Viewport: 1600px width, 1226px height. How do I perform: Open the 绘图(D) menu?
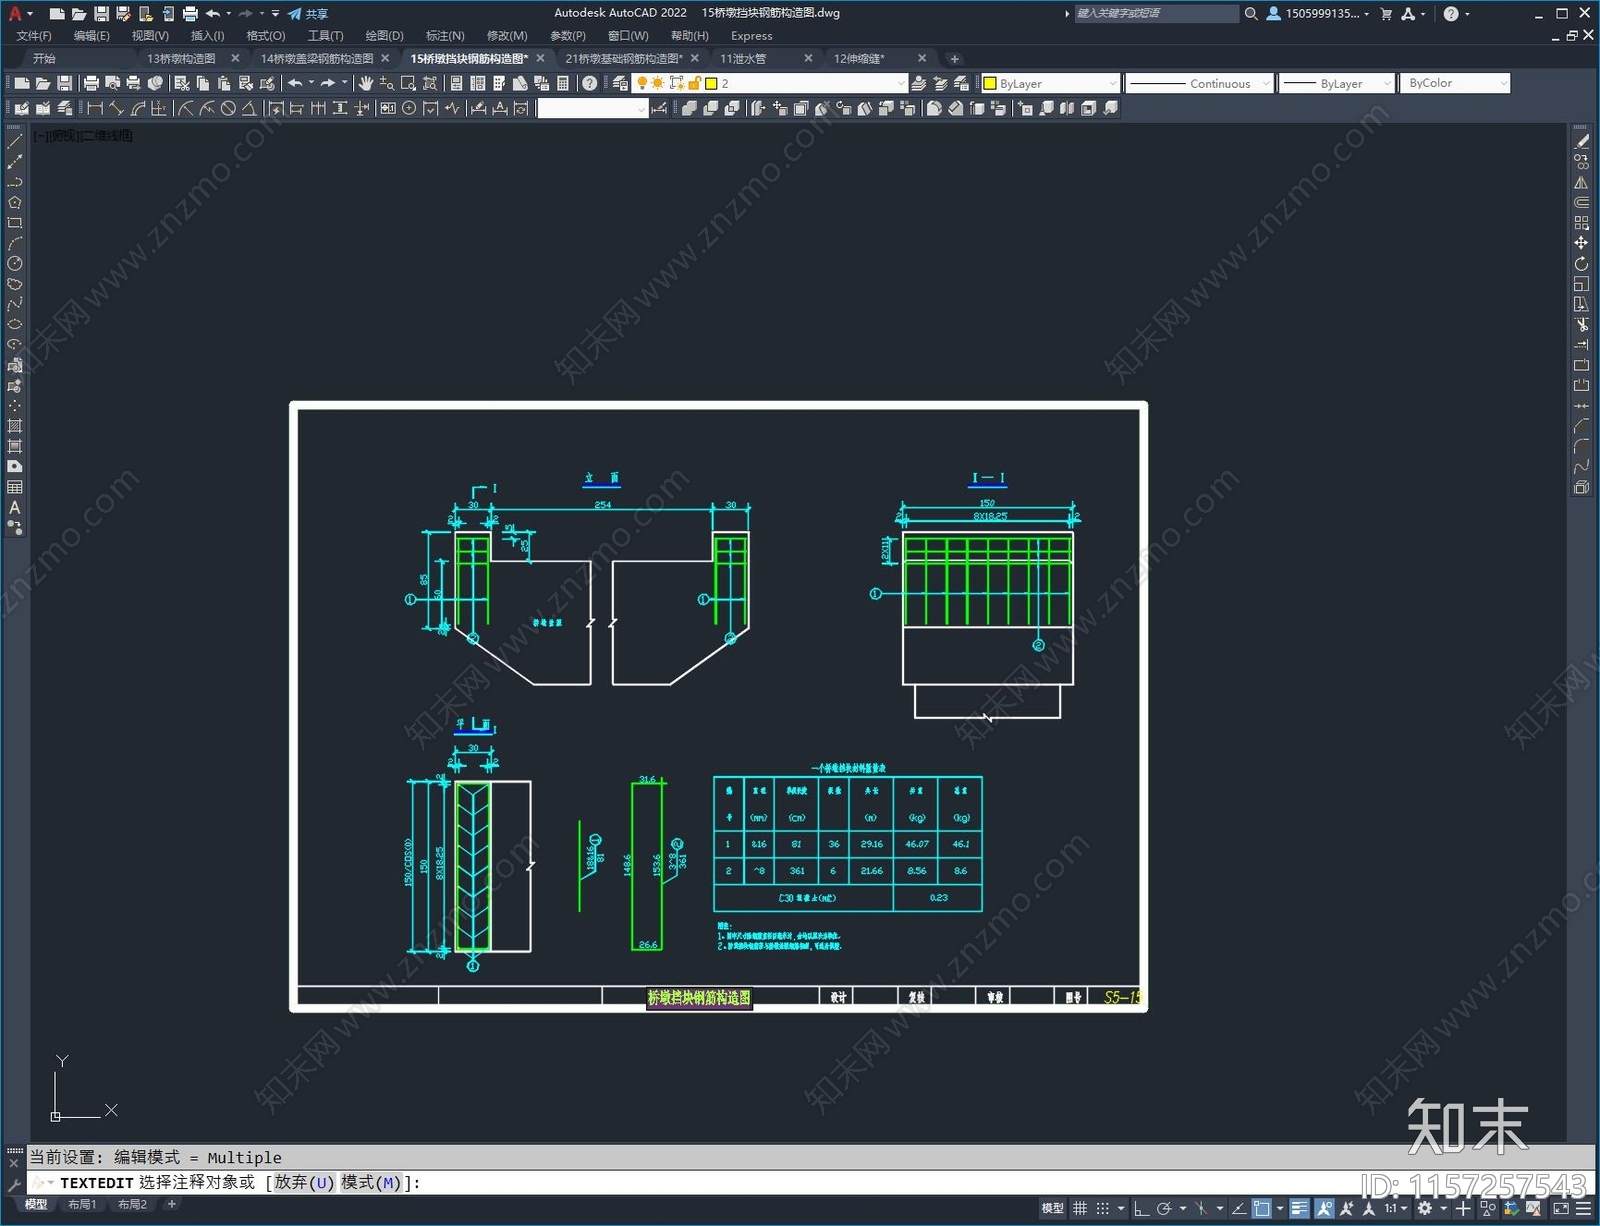[x=384, y=36]
